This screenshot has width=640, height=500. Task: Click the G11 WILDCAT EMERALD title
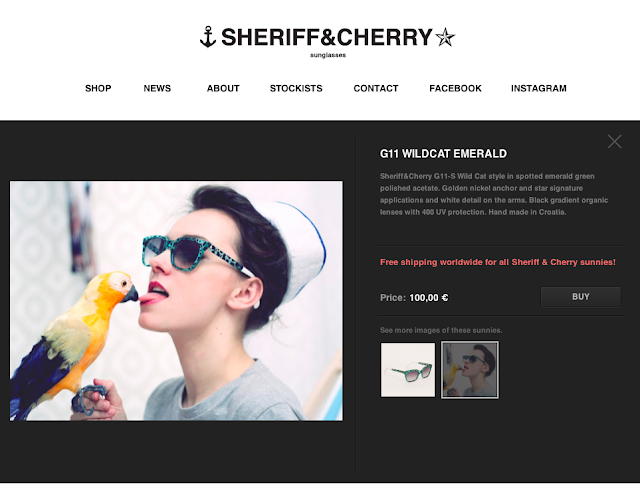click(443, 154)
